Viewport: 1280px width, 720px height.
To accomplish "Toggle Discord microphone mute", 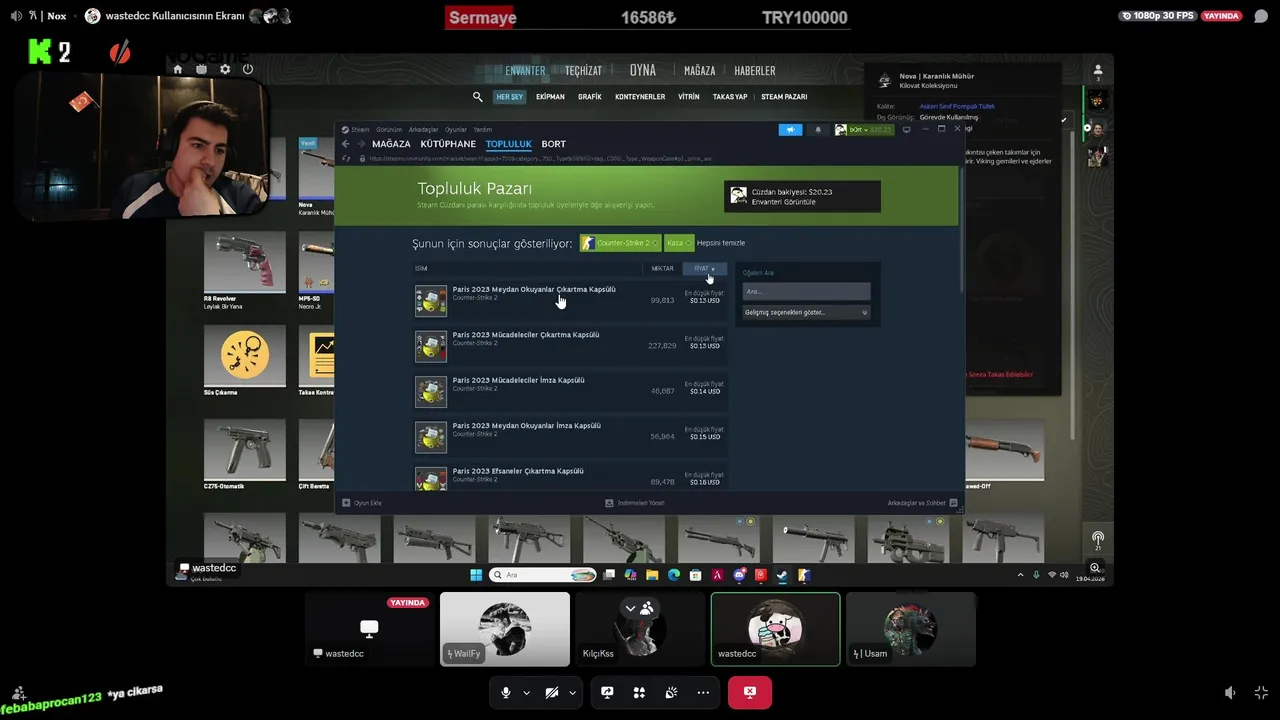I will [506, 692].
